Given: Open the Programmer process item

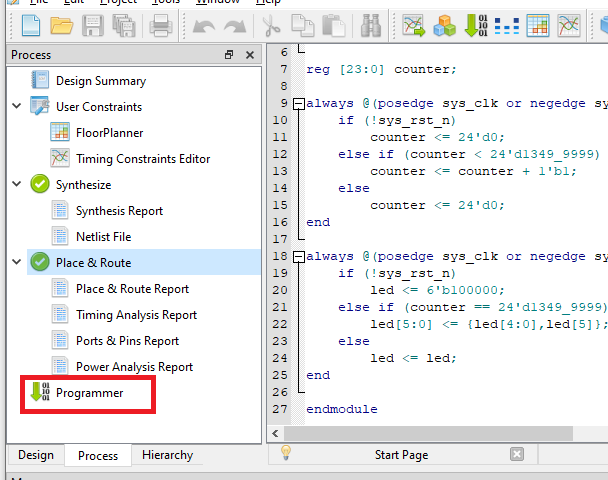Looking at the screenshot, I should [x=89, y=393].
